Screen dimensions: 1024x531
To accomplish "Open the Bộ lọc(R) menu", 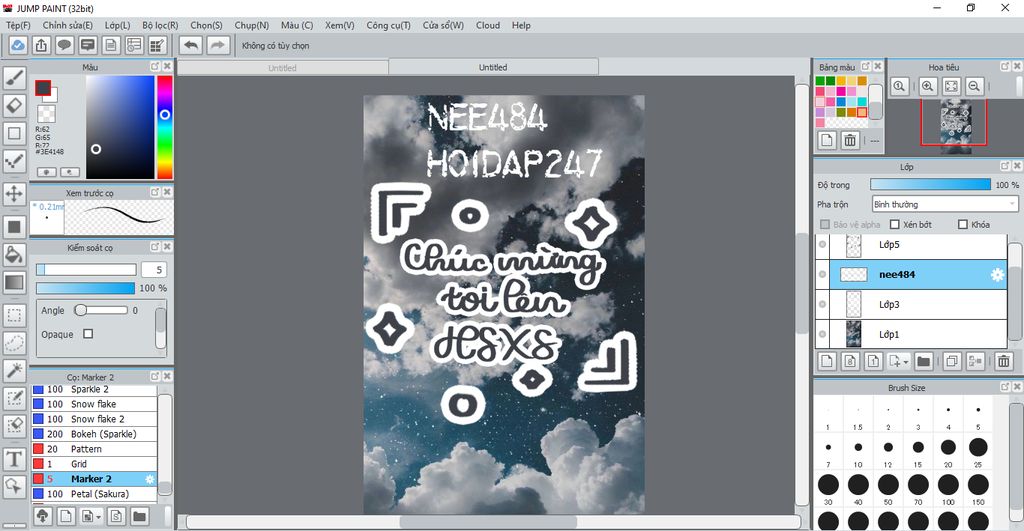I will [x=160, y=25].
